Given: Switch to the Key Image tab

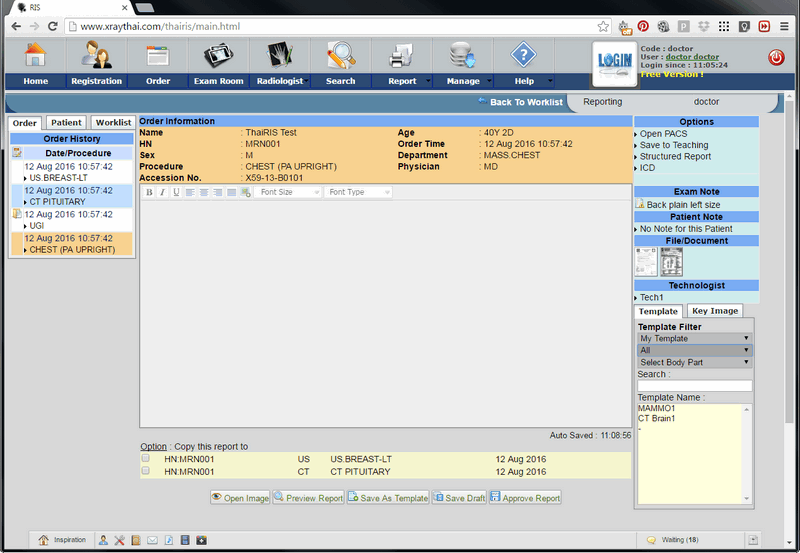Looking at the screenshot, I should pyautogui.click(x=715, y=311).
